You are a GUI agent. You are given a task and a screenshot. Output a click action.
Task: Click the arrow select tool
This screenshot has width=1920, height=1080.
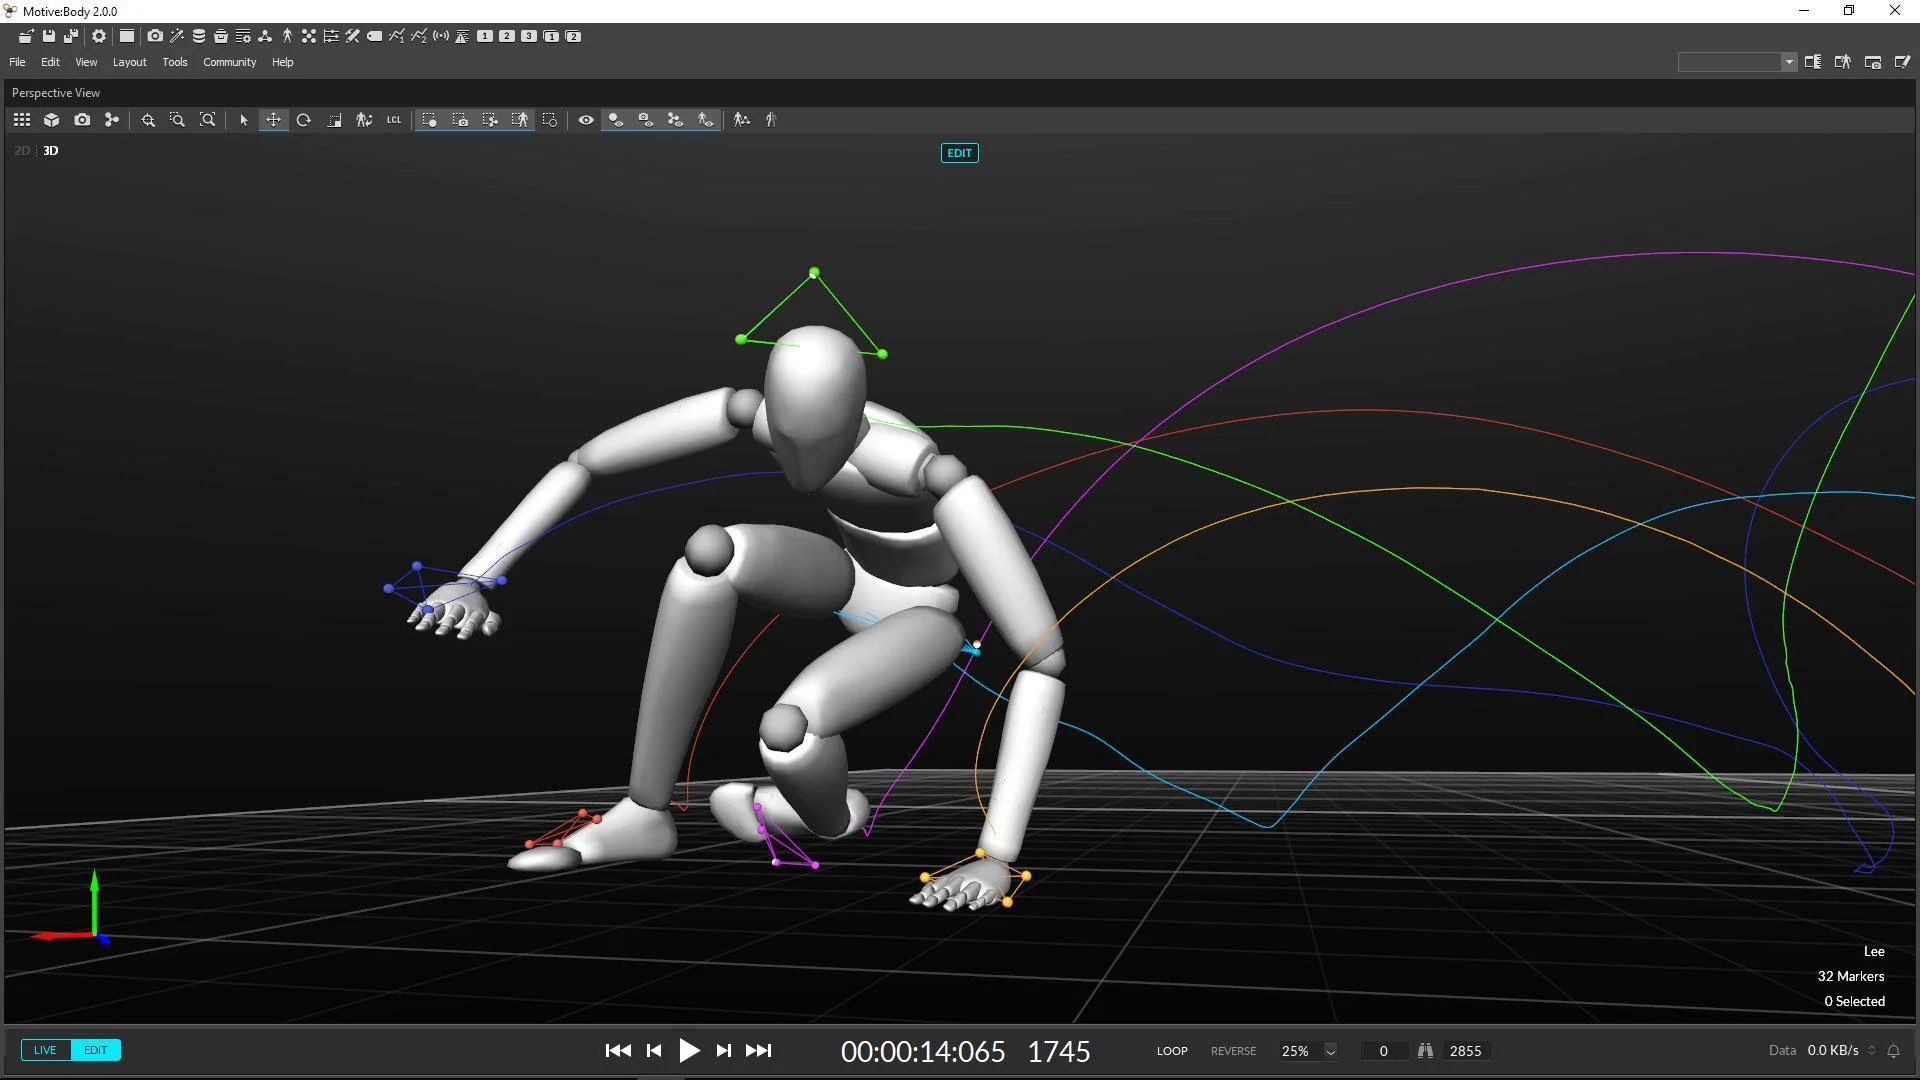click(243, 120)
